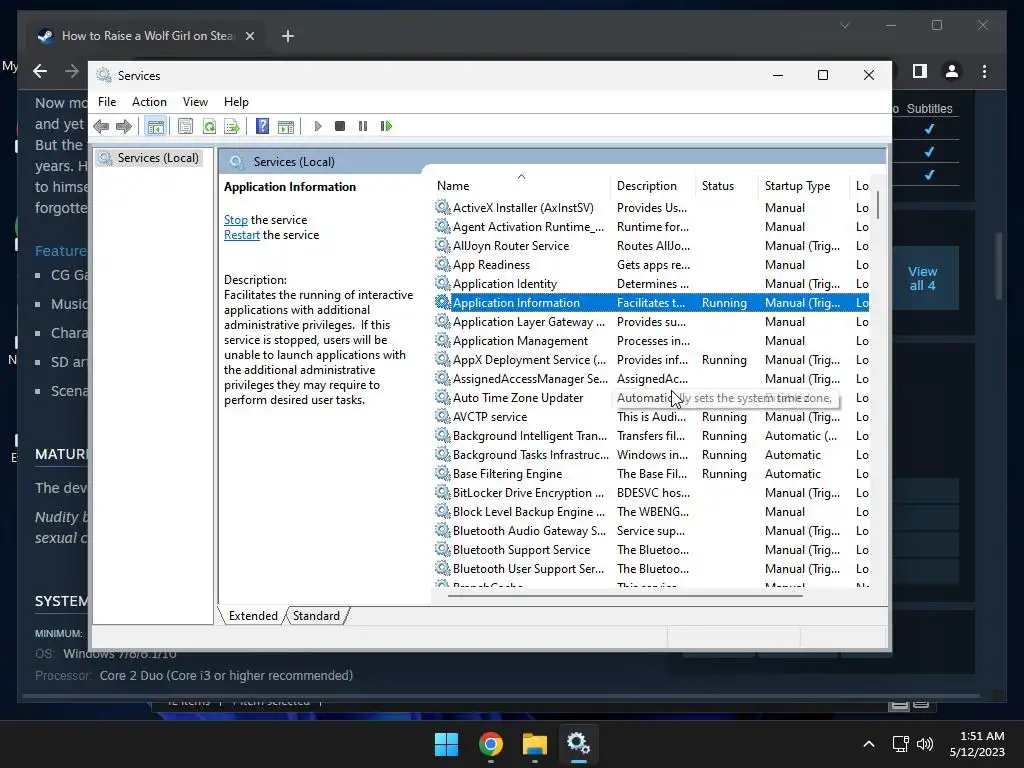Click the services list vertical scrollbar
Image resolution: width=1024 pixels, height=768 pixels.
[878, 205]
